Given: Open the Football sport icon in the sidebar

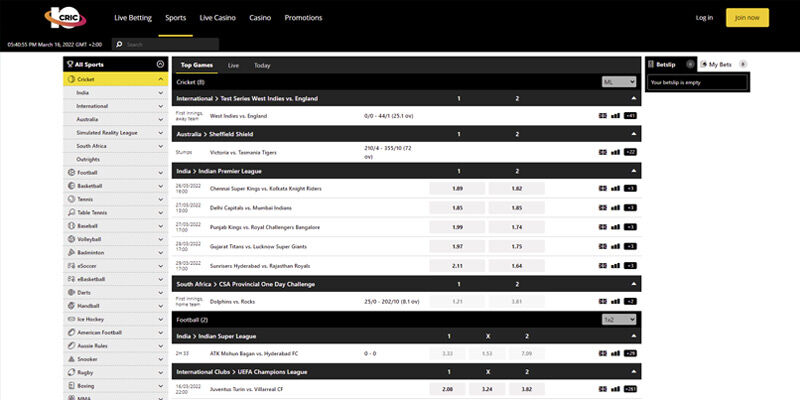Looking at the screenshot, I should tap(71, 172).
